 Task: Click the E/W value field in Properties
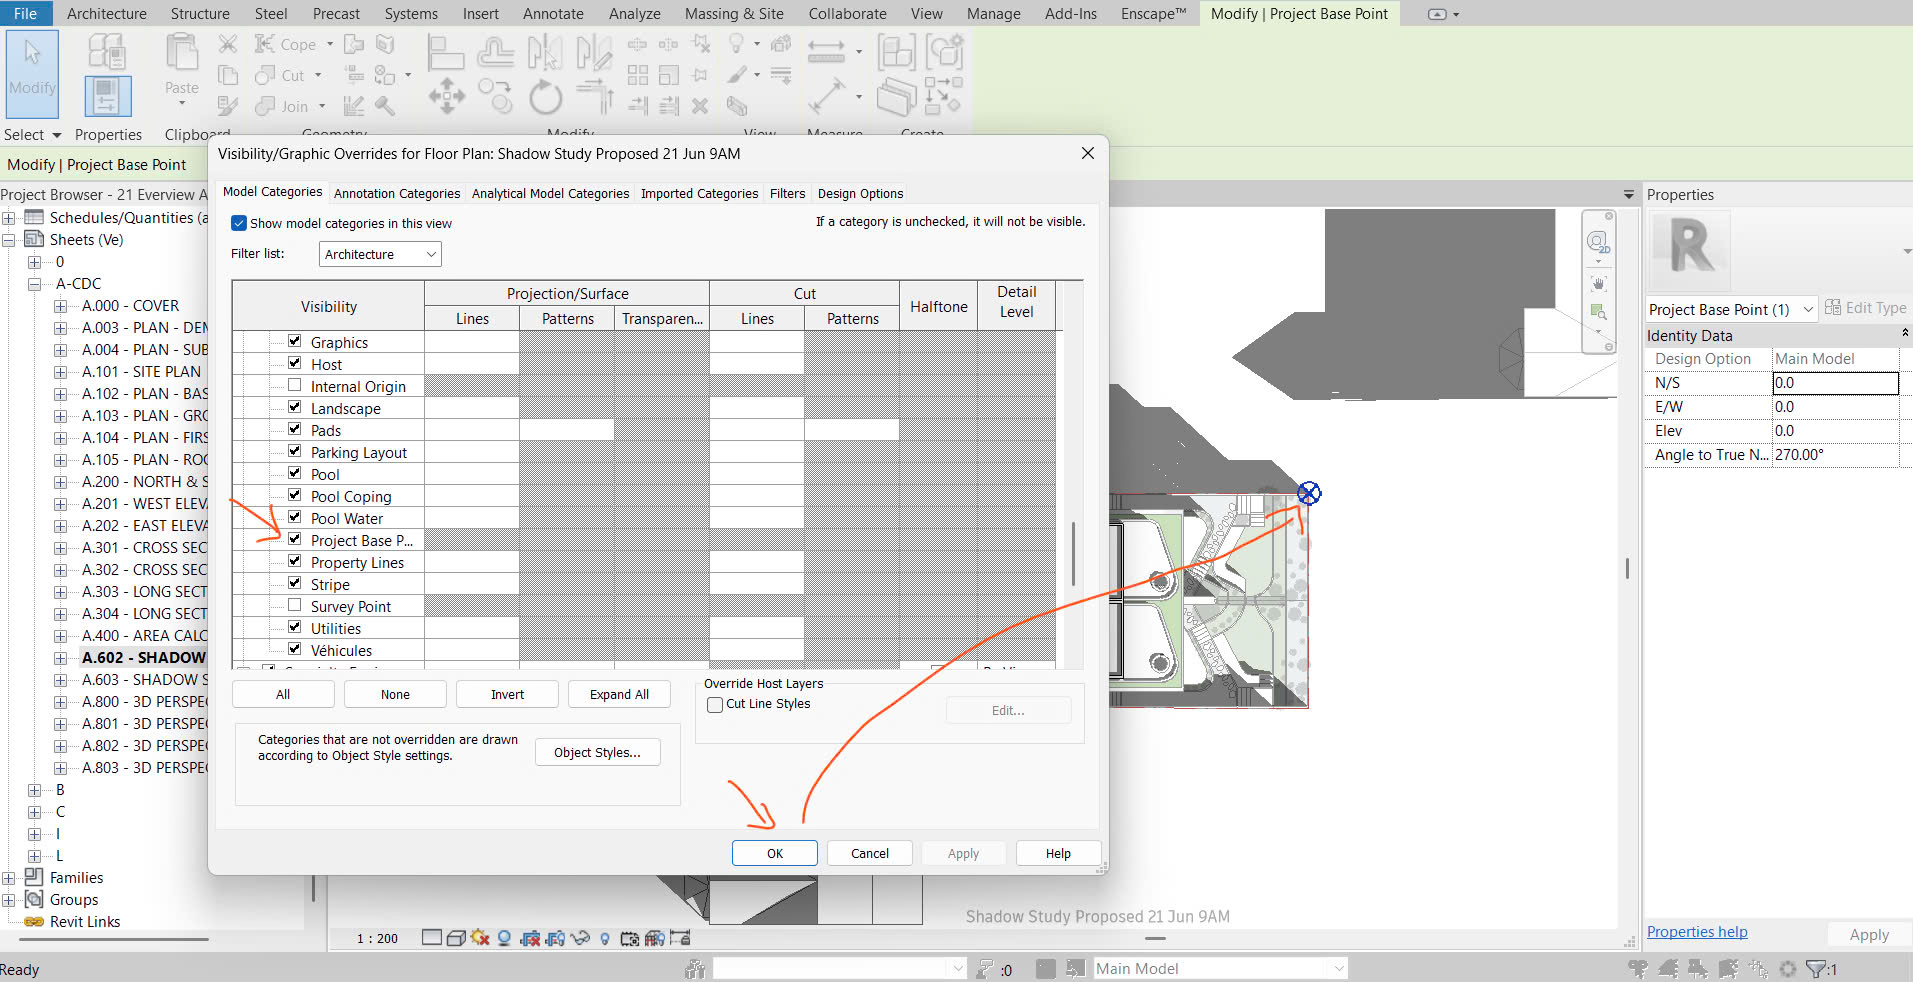[1834, 407]
